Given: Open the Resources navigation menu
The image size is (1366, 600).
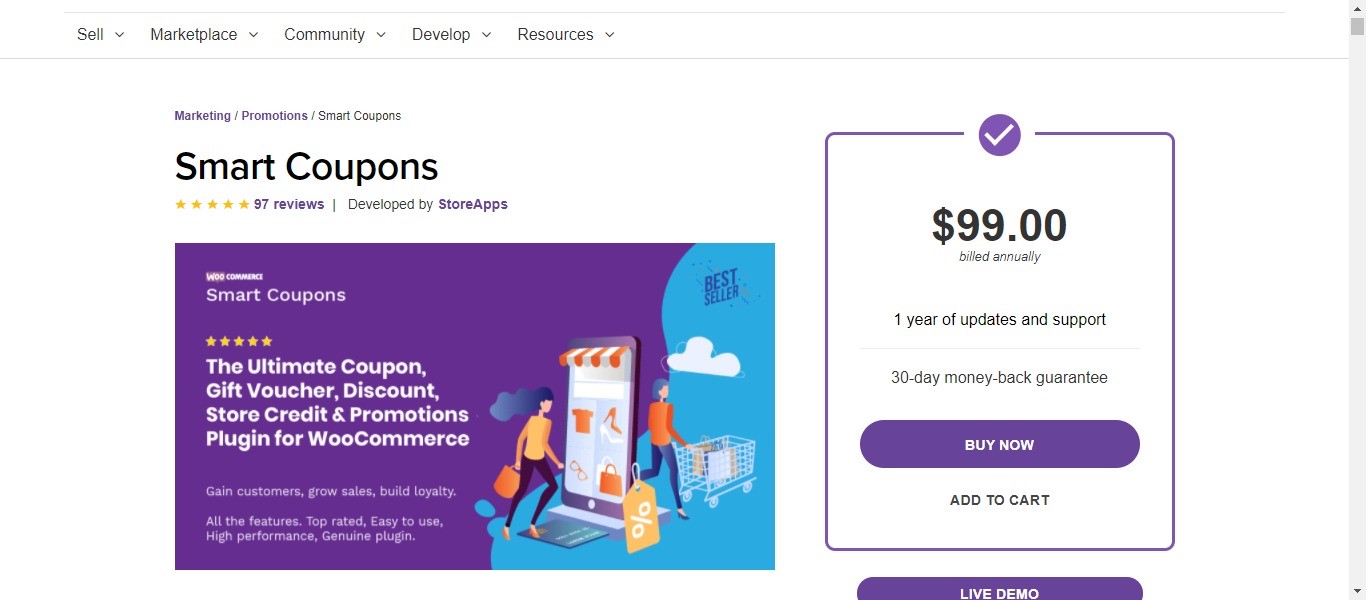Looking at the screenshot, I should tap(566, 35).
